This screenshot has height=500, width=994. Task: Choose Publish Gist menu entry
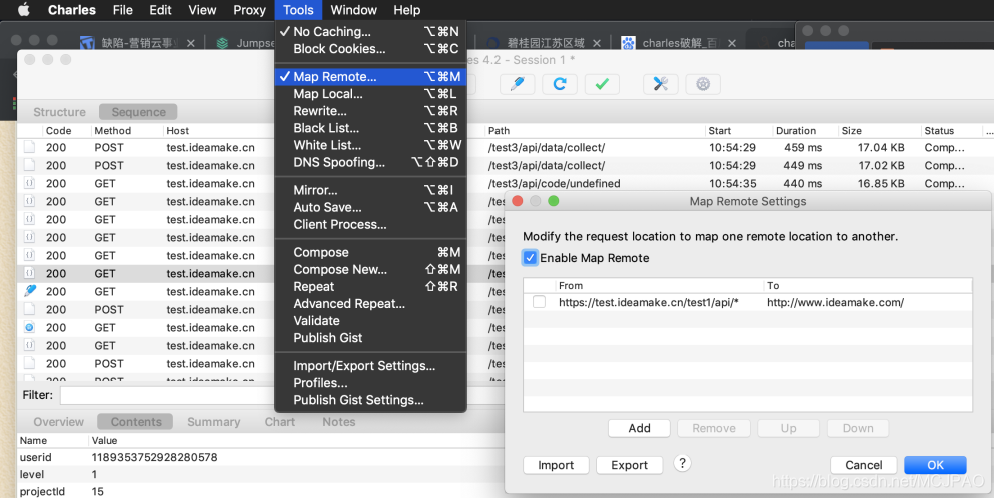pyautogui.click(x=370, y=337)
